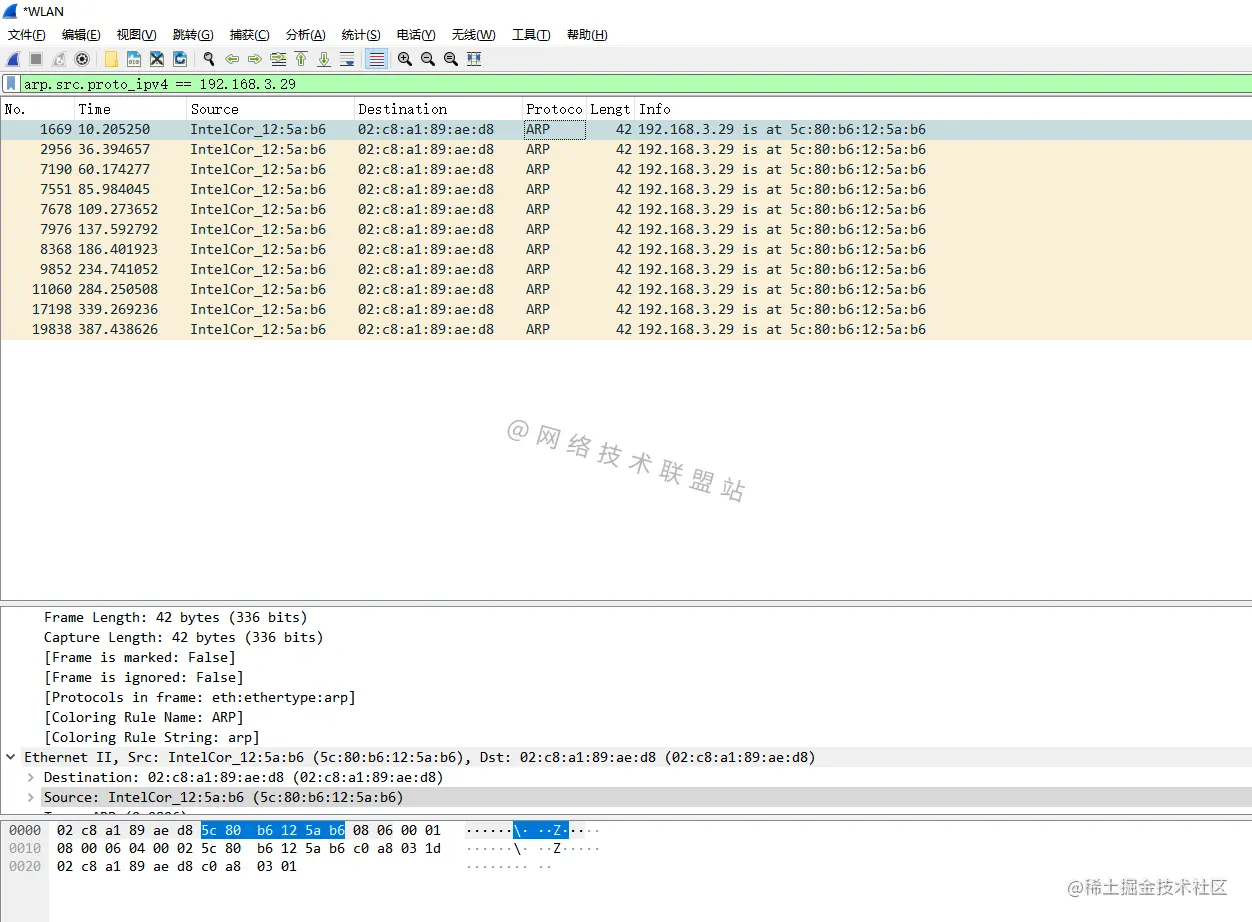1252x922 pixels.
Task: Open the 帮助(H) menu
Action: [x=587, y=35]
